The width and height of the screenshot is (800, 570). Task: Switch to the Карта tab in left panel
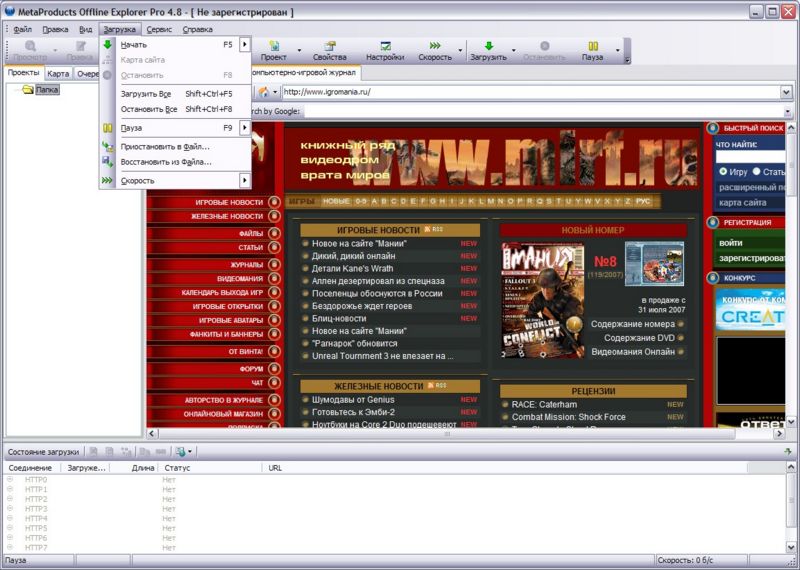click(x=58, y=73)
